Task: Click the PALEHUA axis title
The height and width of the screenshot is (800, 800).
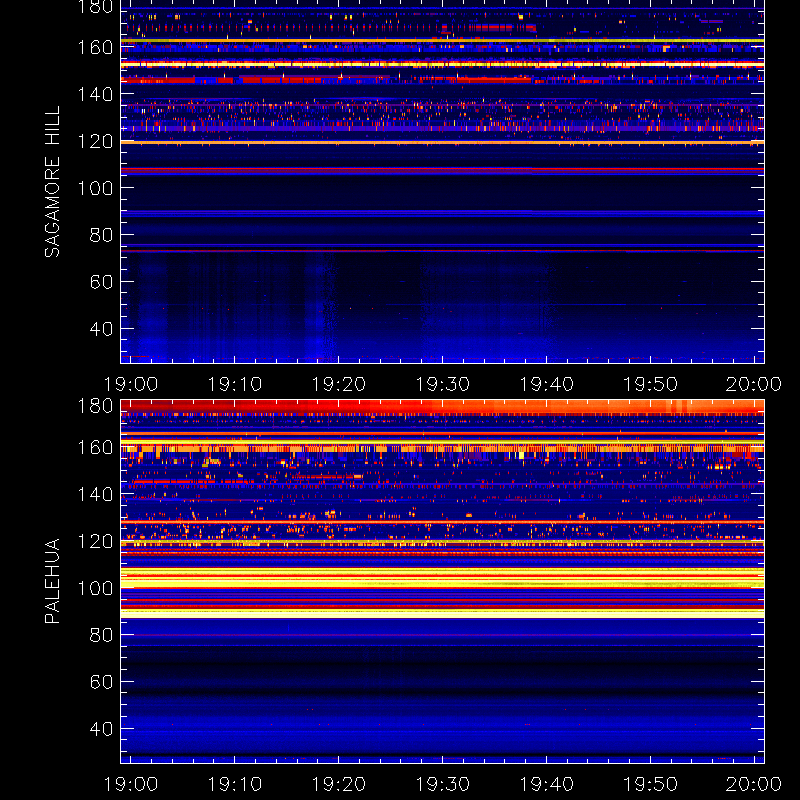Action: [53, 581]
